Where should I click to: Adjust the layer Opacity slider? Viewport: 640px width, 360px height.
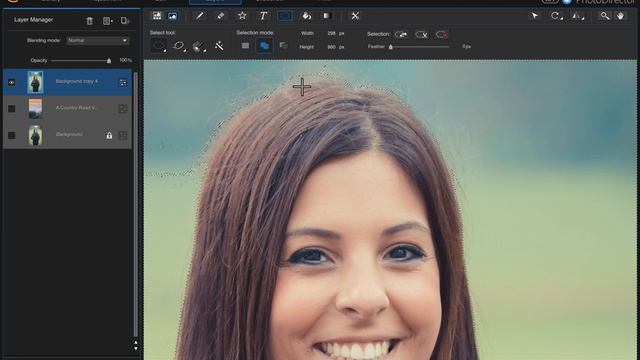point(109,61)
